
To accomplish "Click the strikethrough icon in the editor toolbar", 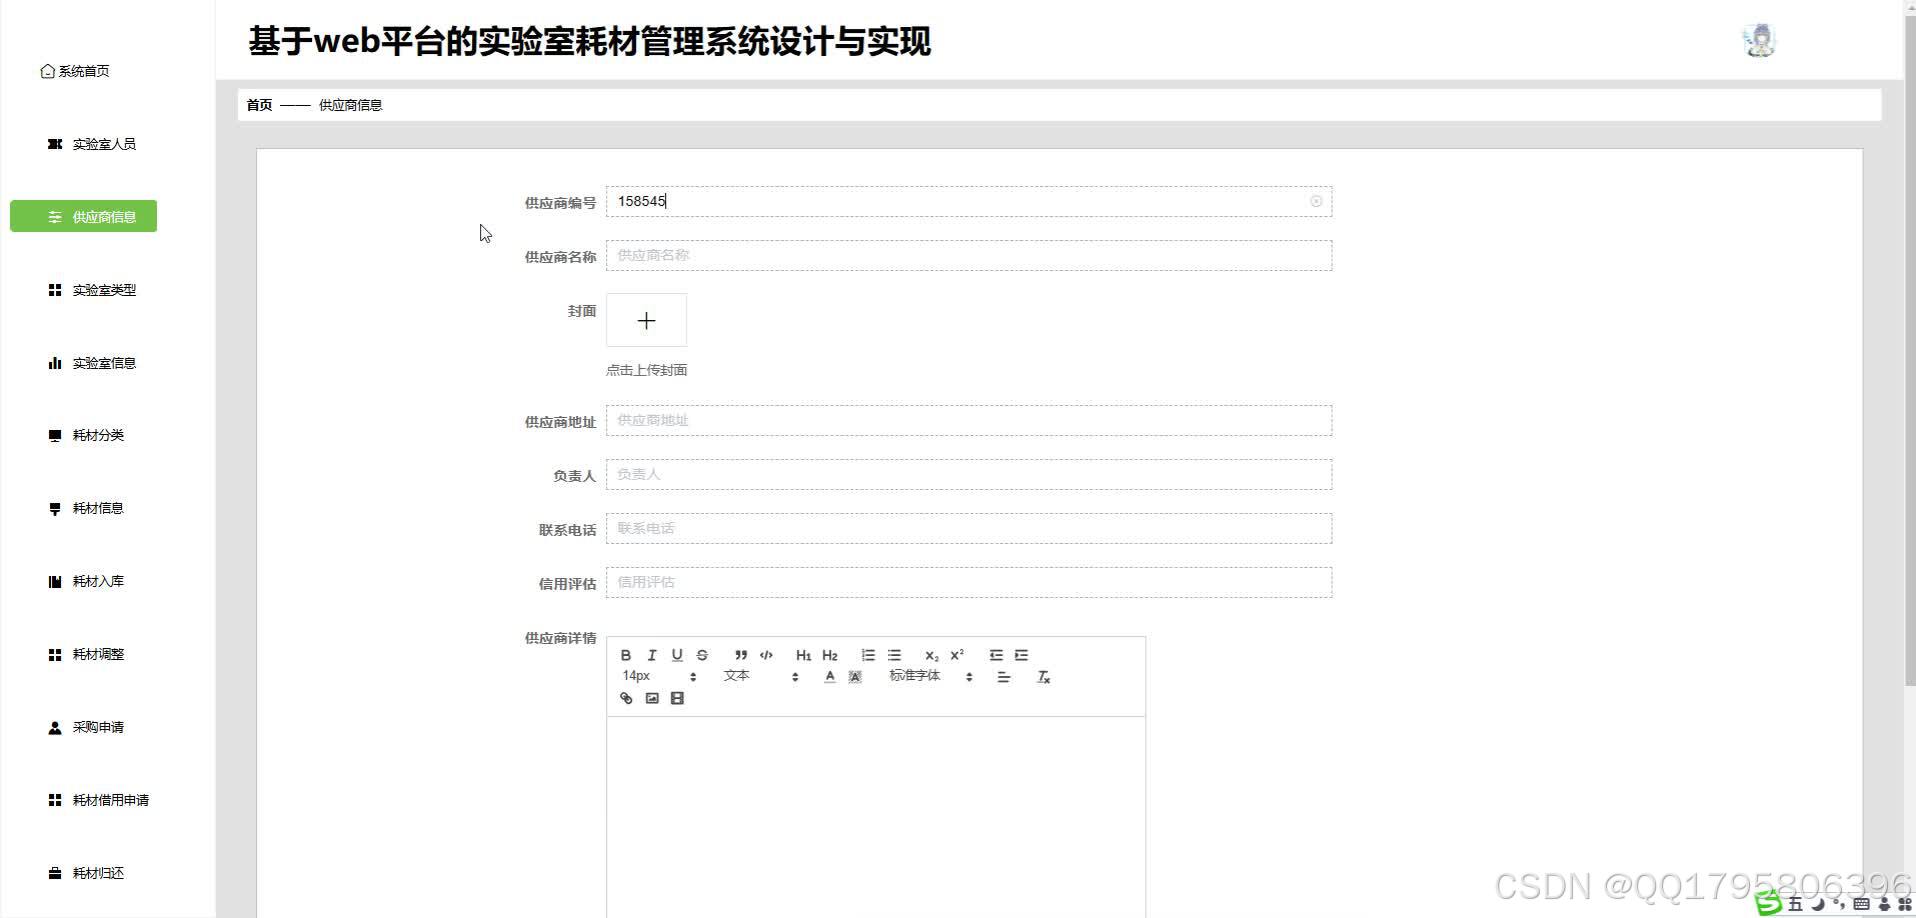I will coord(701,655).
